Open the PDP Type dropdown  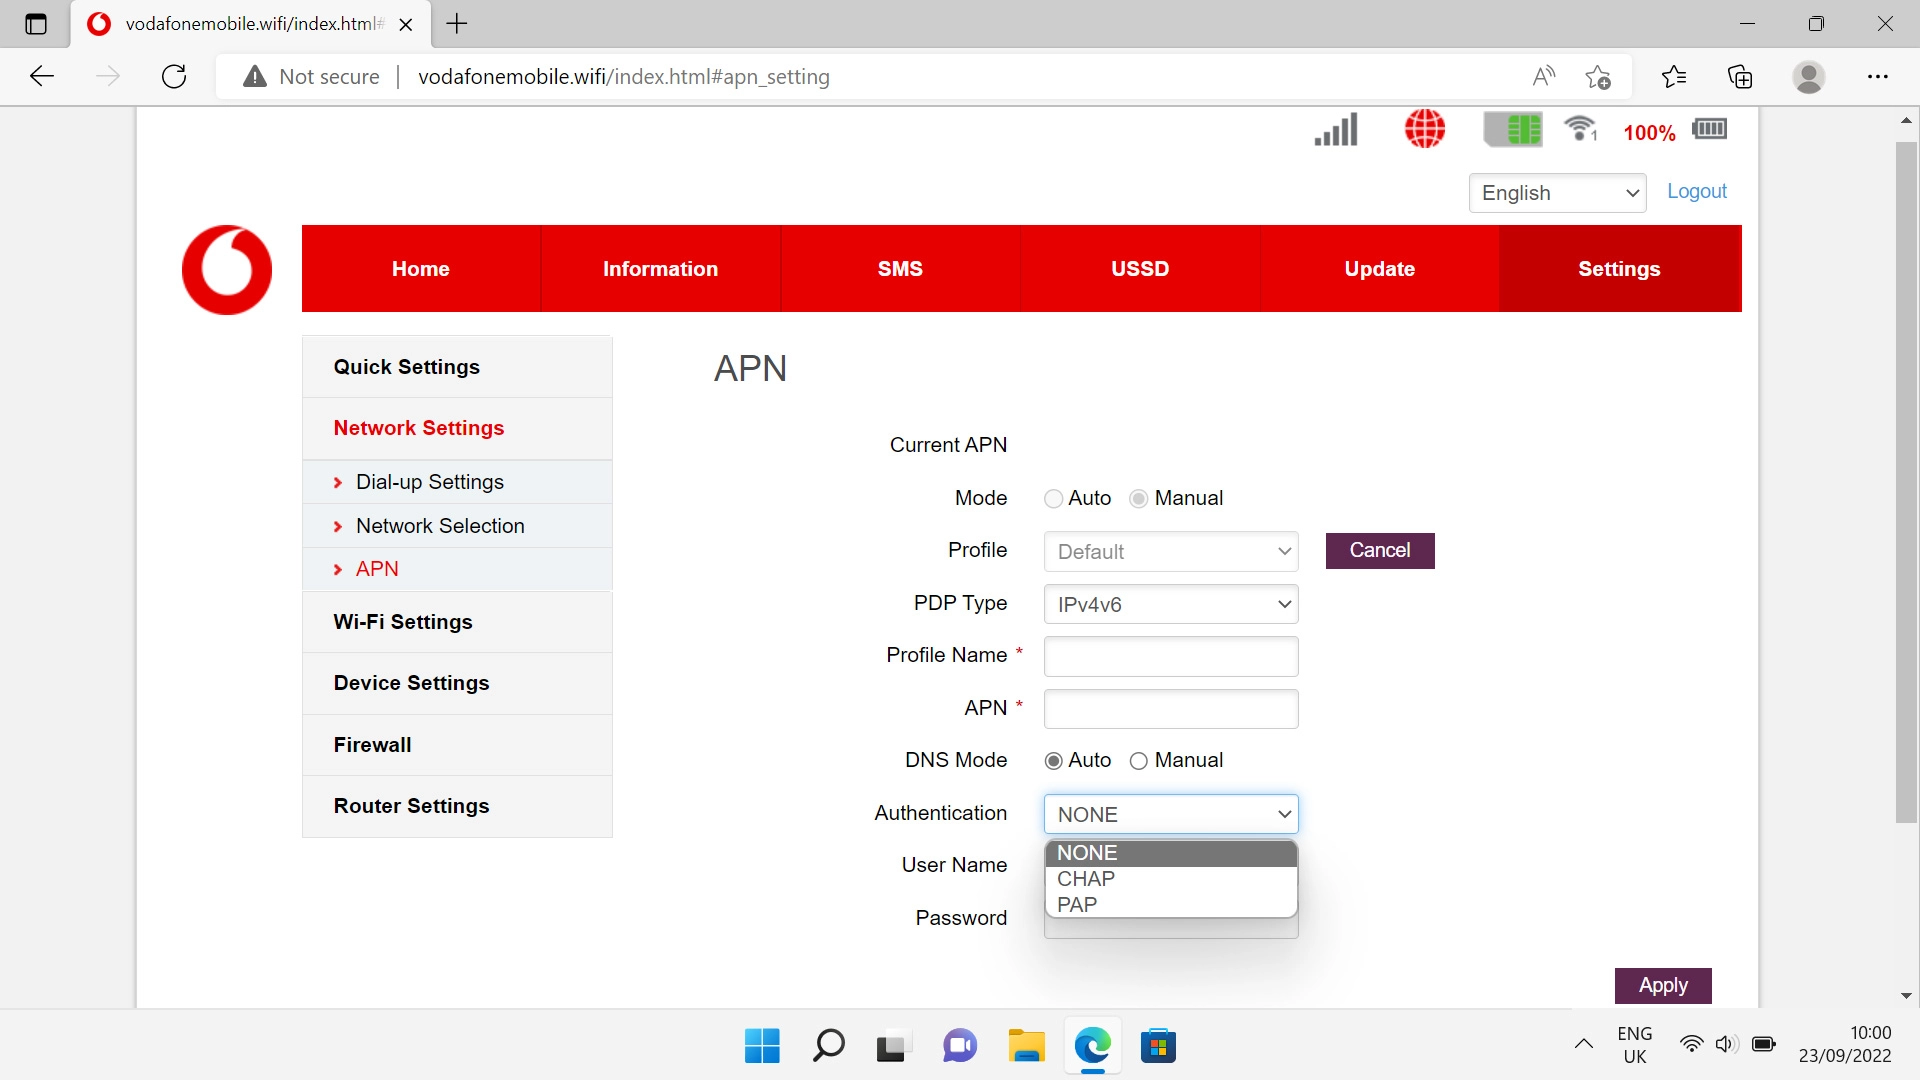[1170, 604]
